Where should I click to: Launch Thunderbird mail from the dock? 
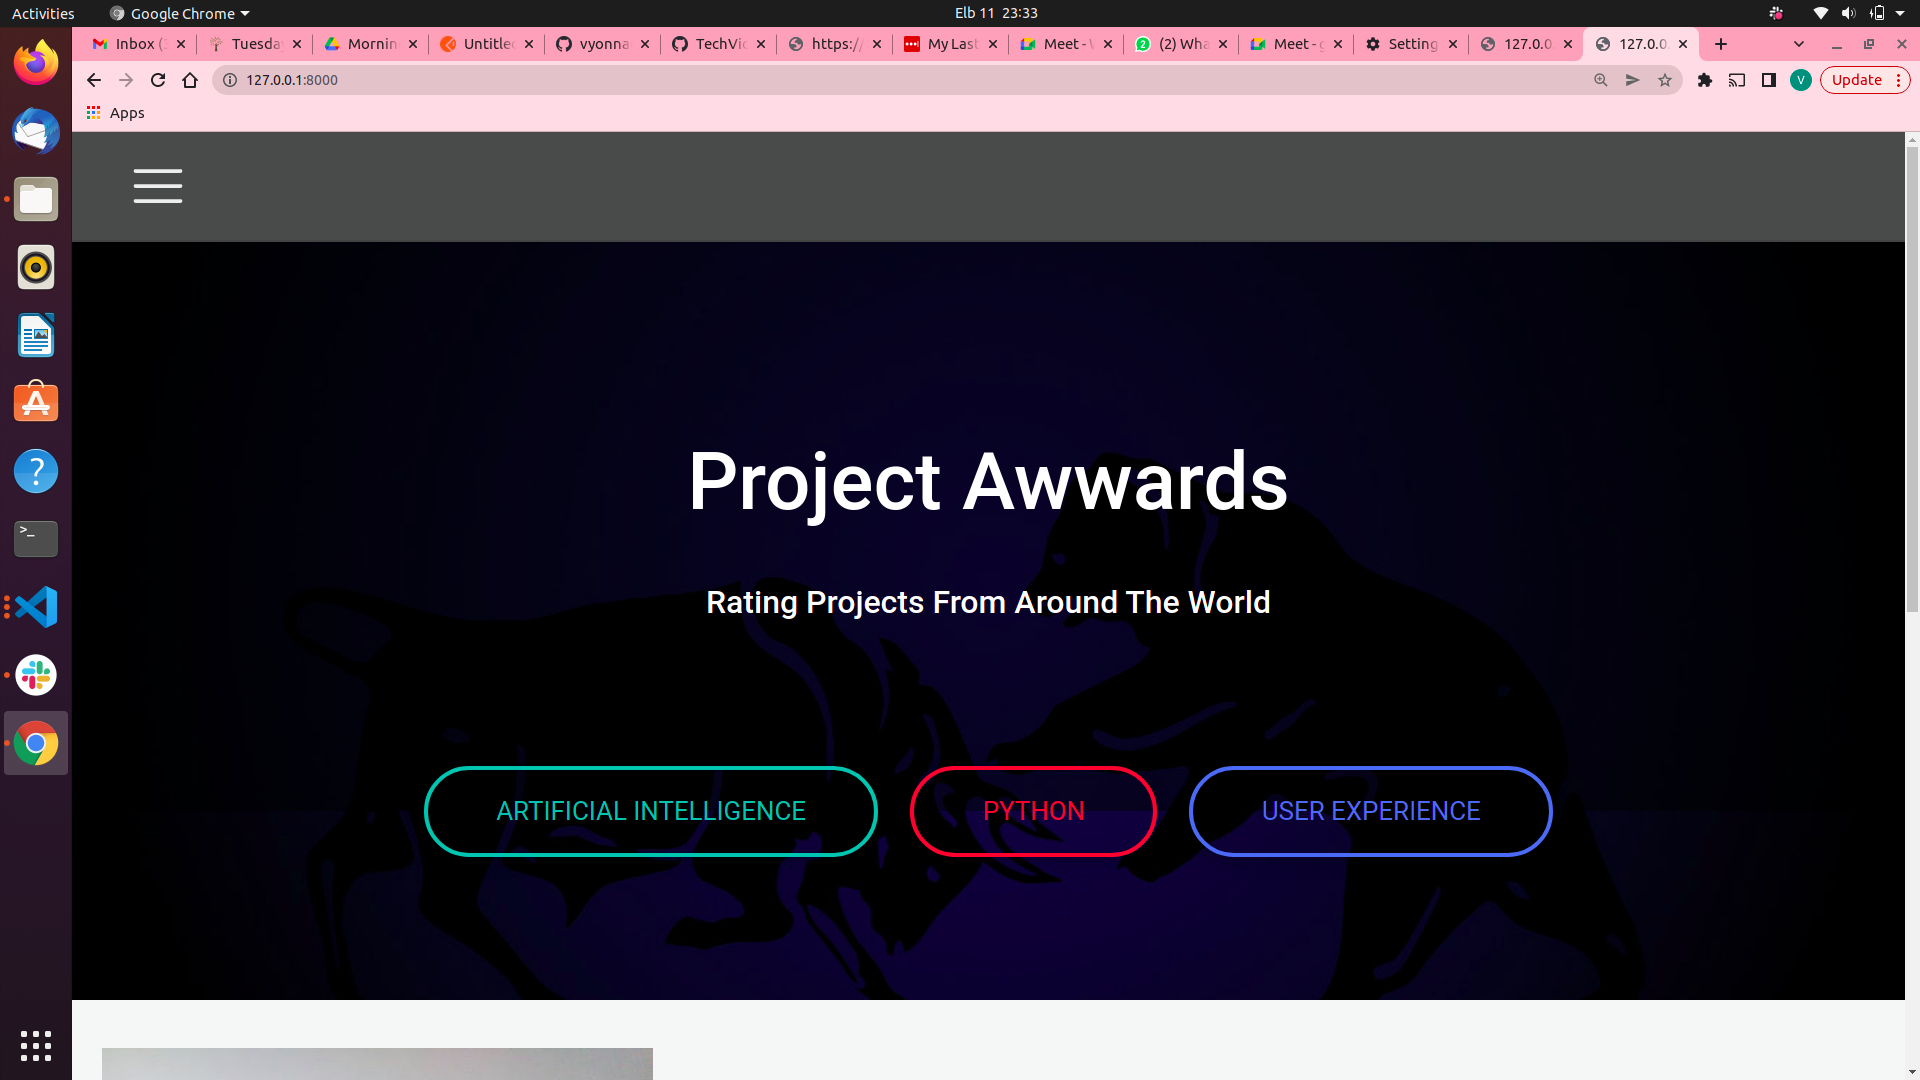tap(36, 131)
